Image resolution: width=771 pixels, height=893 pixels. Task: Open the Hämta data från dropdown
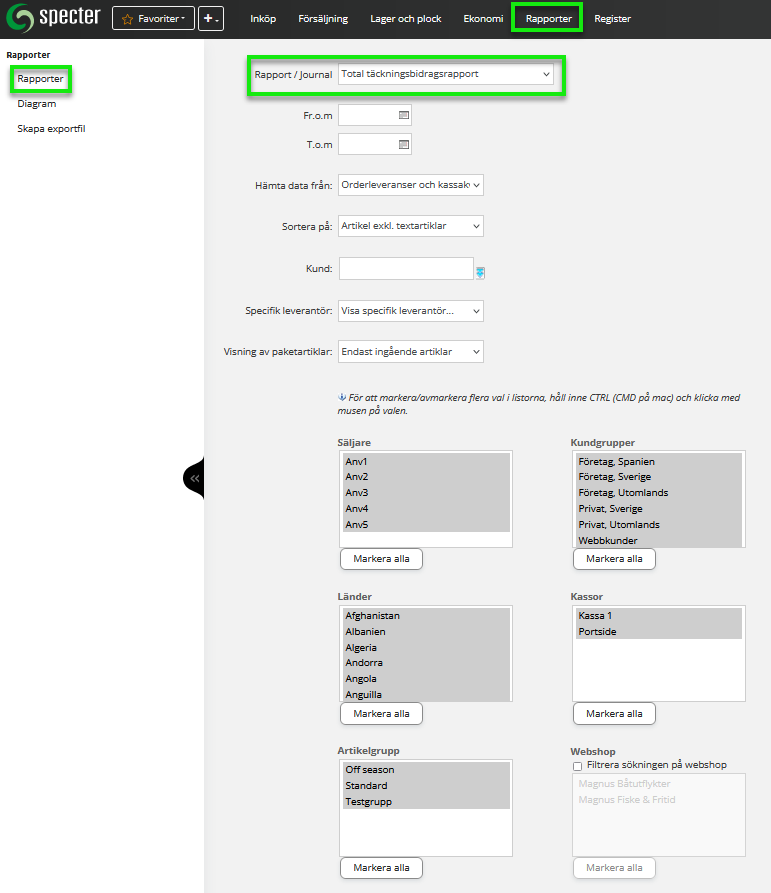(x=411, y=185)
